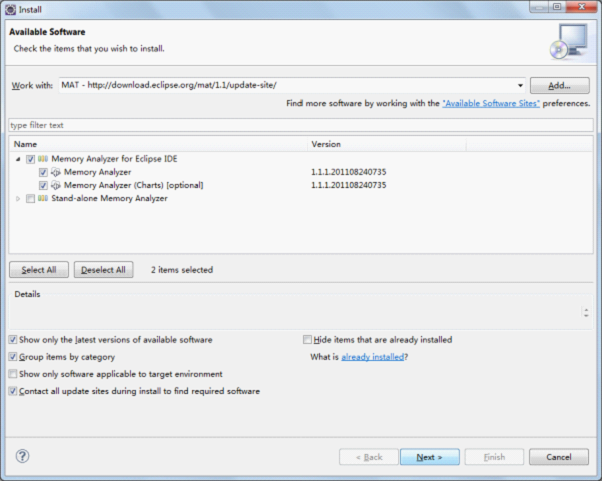Click the feature icon beside the Memory Analyzer row
The height and width of the screenshot is (481, 602).
(56, 172)
